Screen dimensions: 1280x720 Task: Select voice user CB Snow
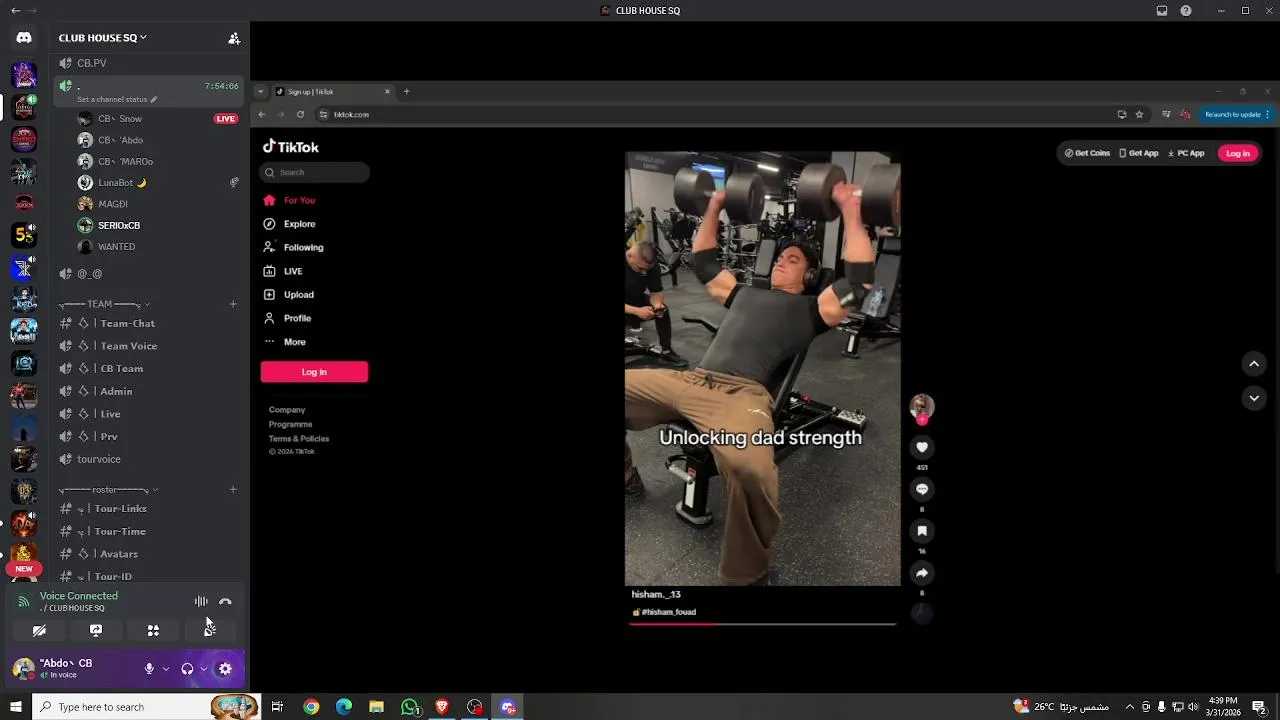158,119
